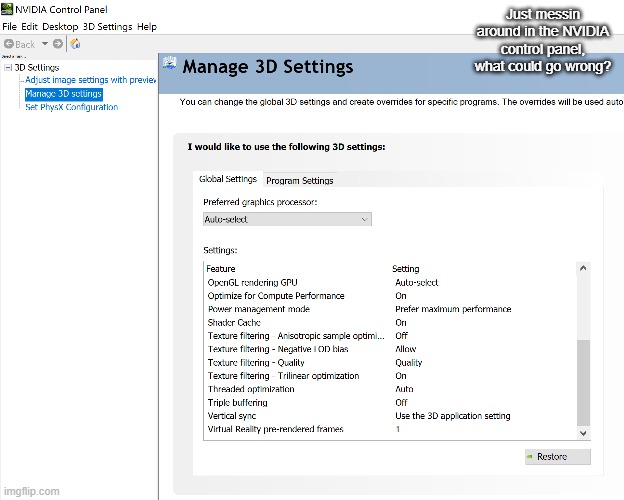
Task: Open Adjust image settings with preview
Action: click(x=90, y=80)
